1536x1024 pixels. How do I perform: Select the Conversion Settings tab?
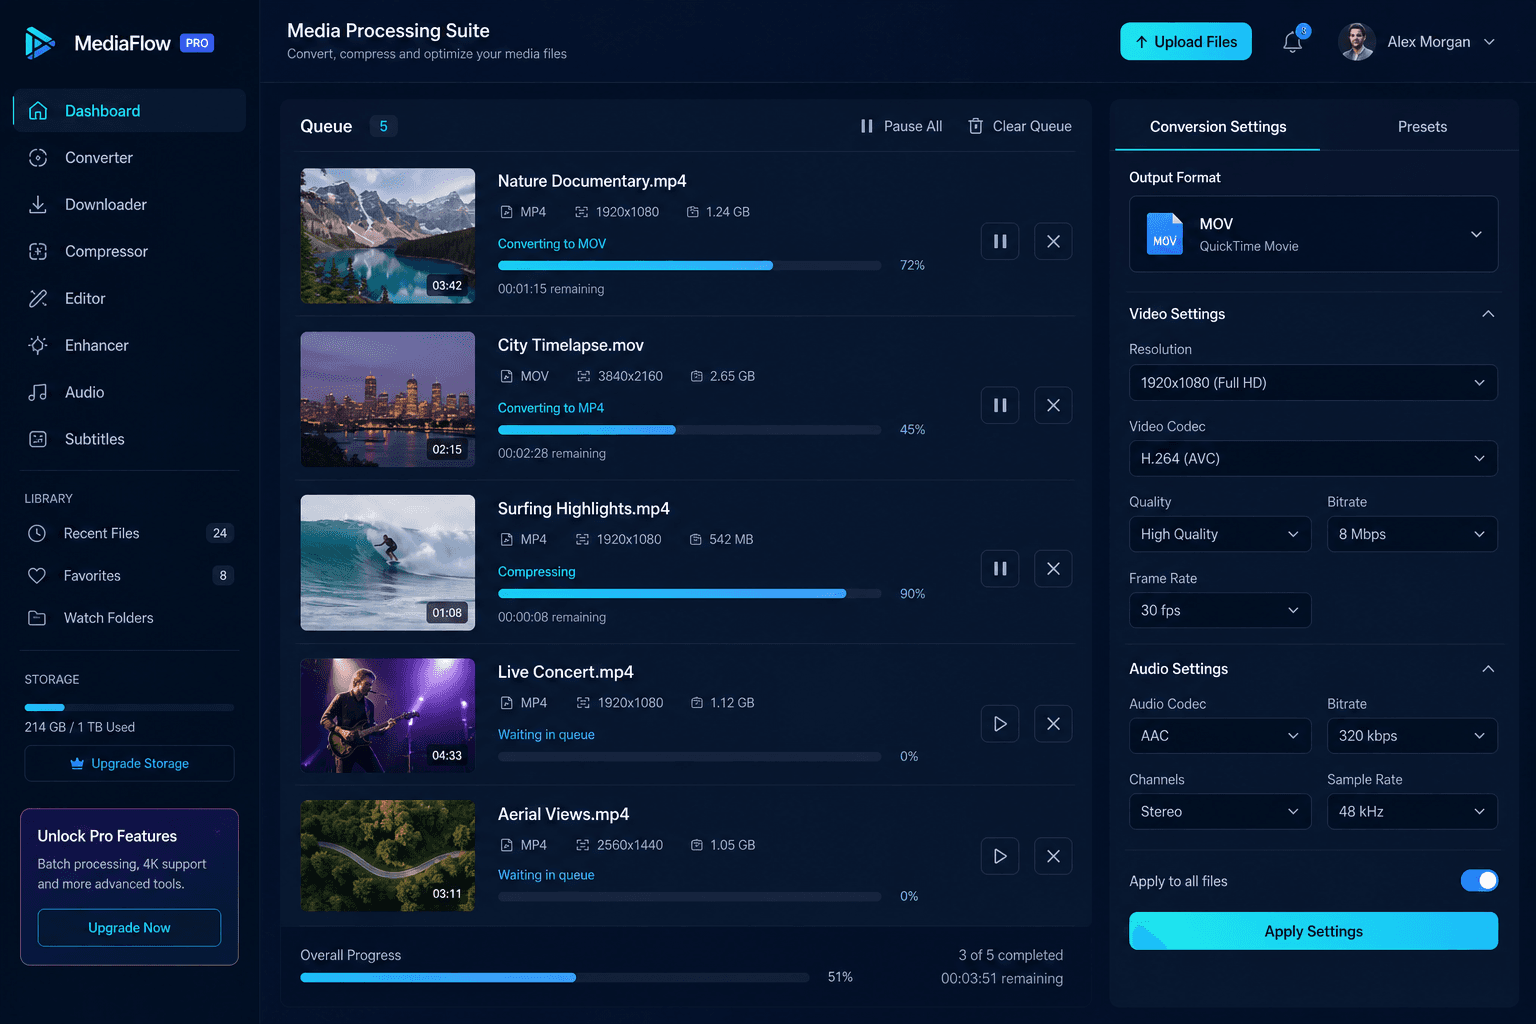[x=1218, y=127]
